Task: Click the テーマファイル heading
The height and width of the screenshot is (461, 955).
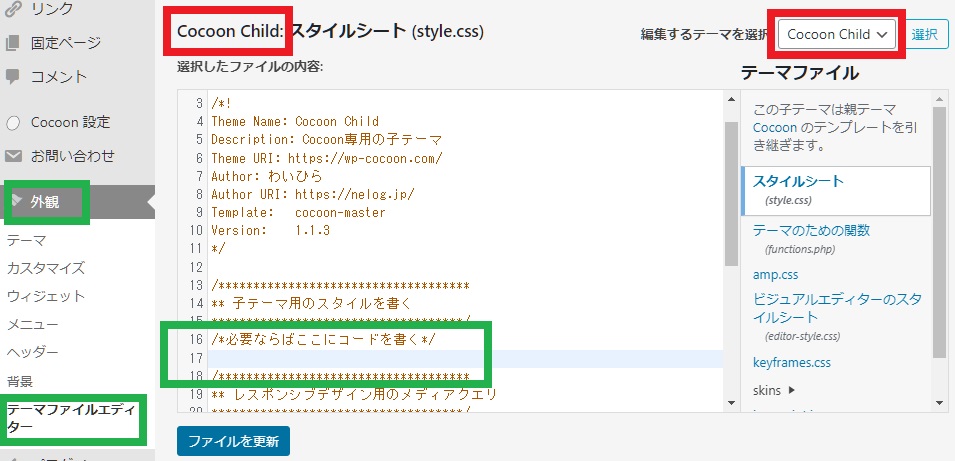Action: tap(800, 73)
